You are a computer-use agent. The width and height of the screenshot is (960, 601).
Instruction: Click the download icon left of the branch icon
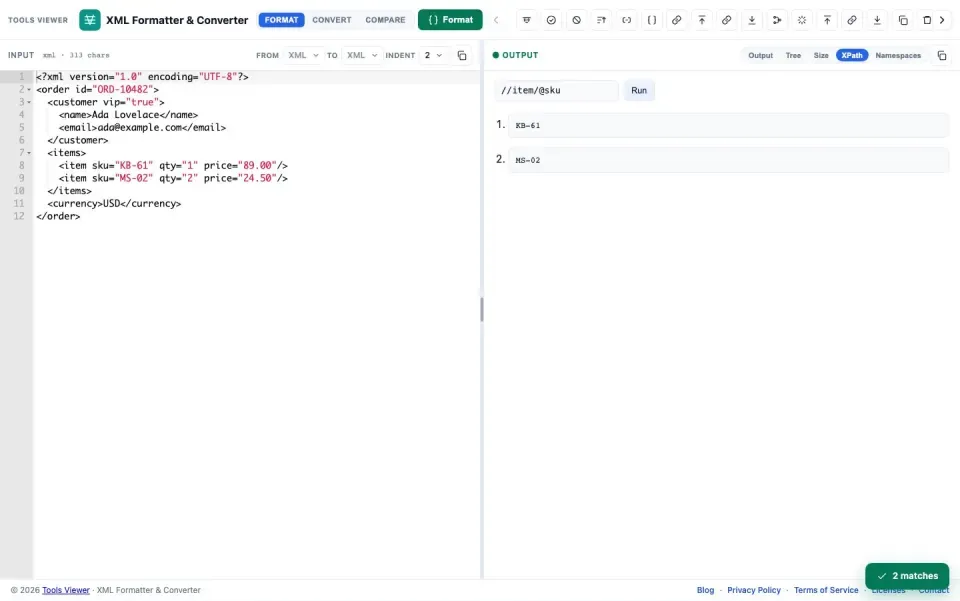(x=752, y=20)
